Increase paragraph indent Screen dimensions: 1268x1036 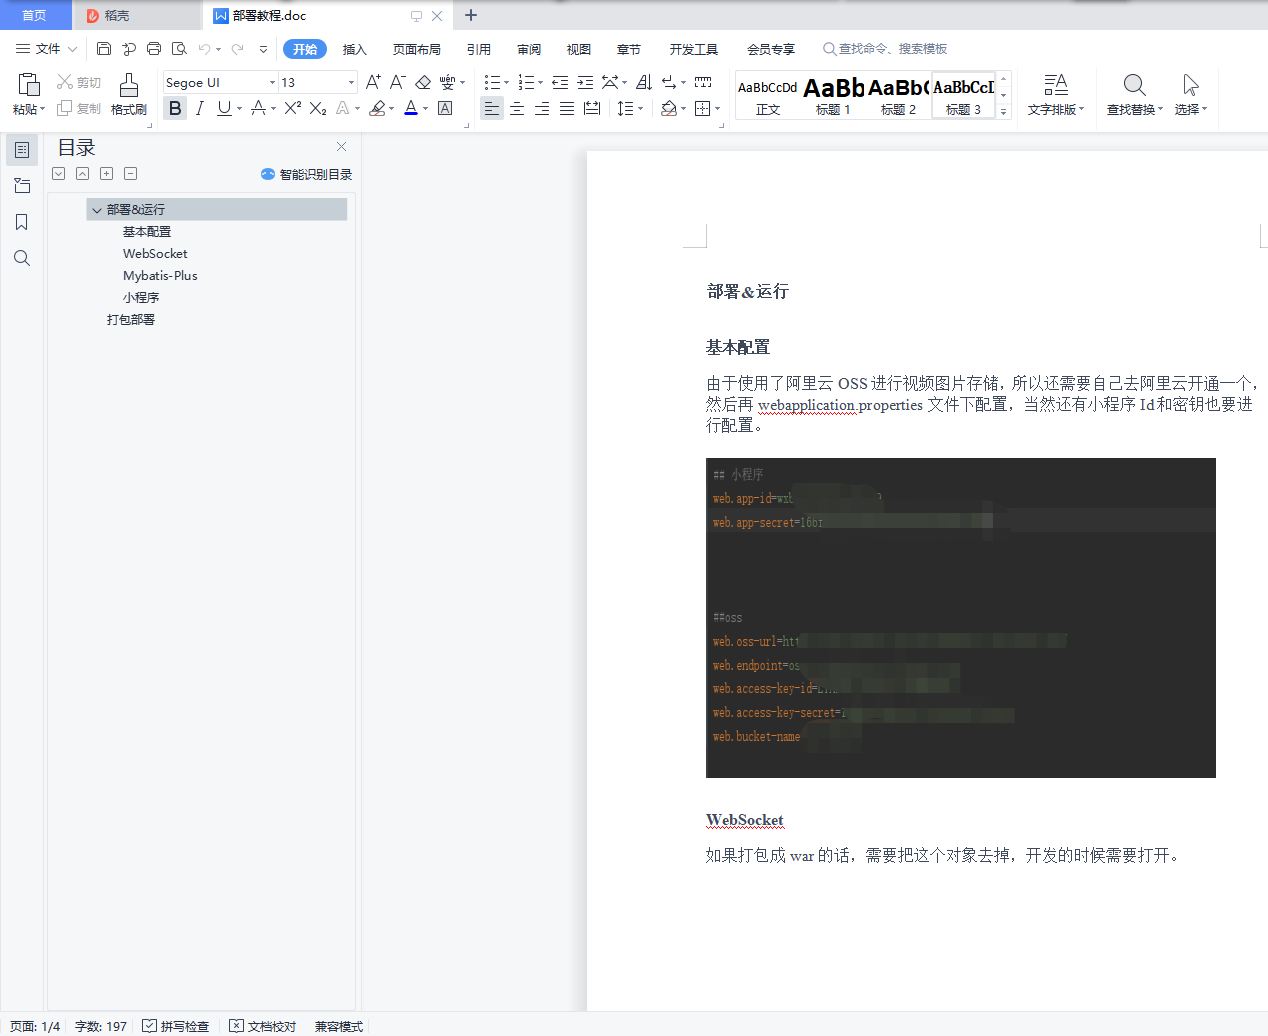585,82
